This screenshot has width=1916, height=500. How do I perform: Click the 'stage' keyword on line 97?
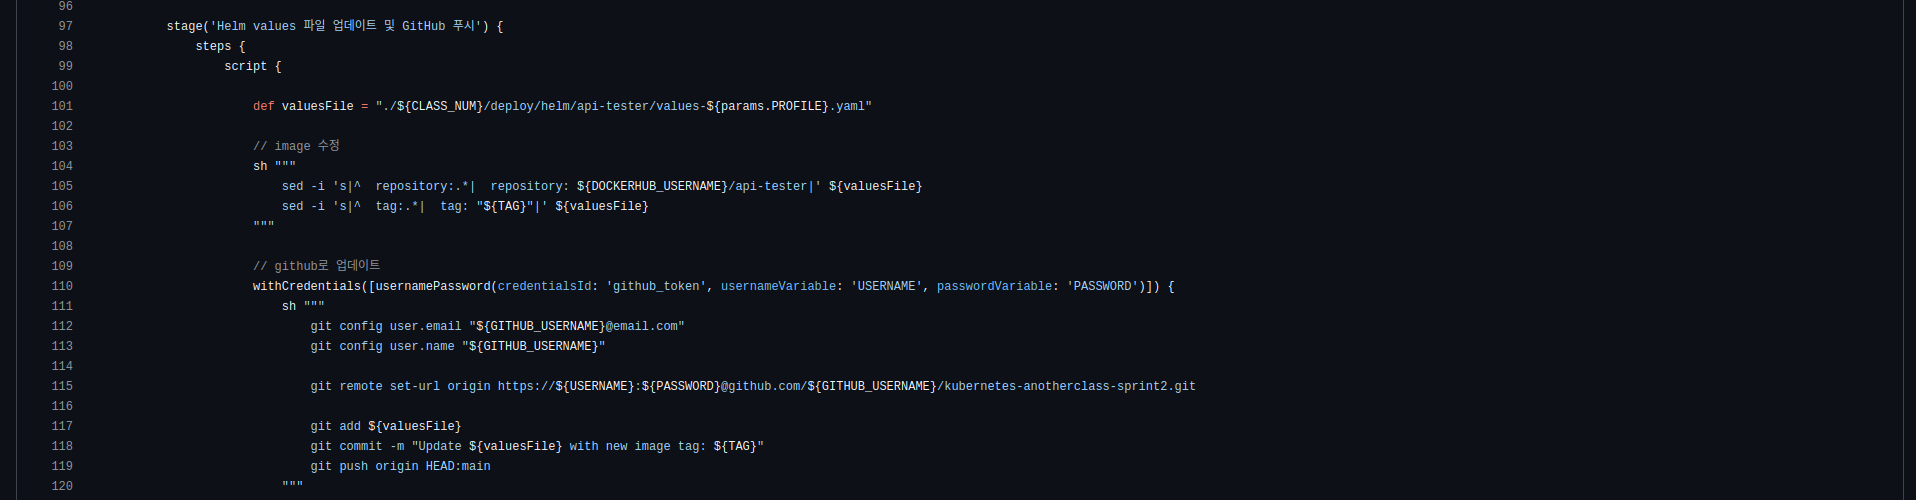(185, 26)
